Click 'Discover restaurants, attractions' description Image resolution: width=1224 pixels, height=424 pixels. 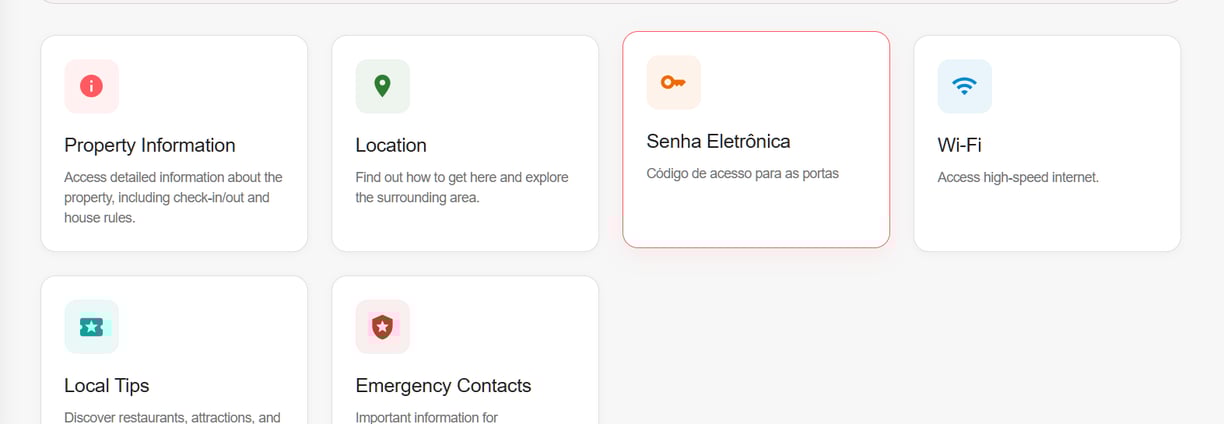click(x=172, y=417)
